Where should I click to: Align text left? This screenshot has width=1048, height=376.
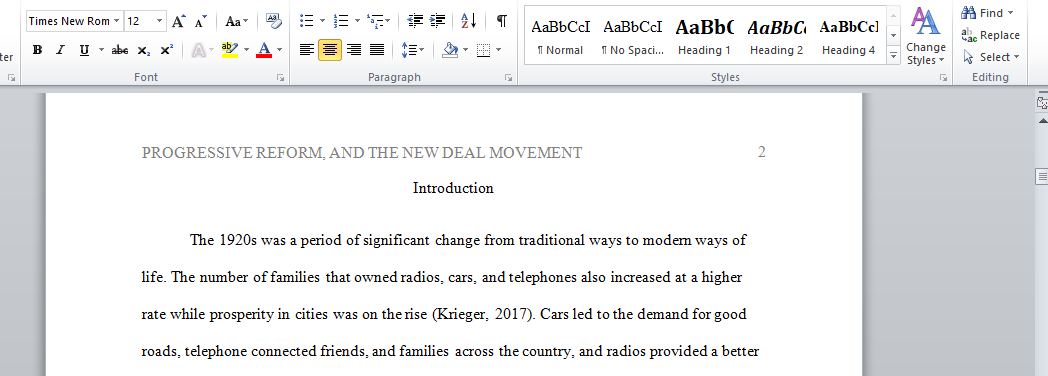(x=307, y=50)
